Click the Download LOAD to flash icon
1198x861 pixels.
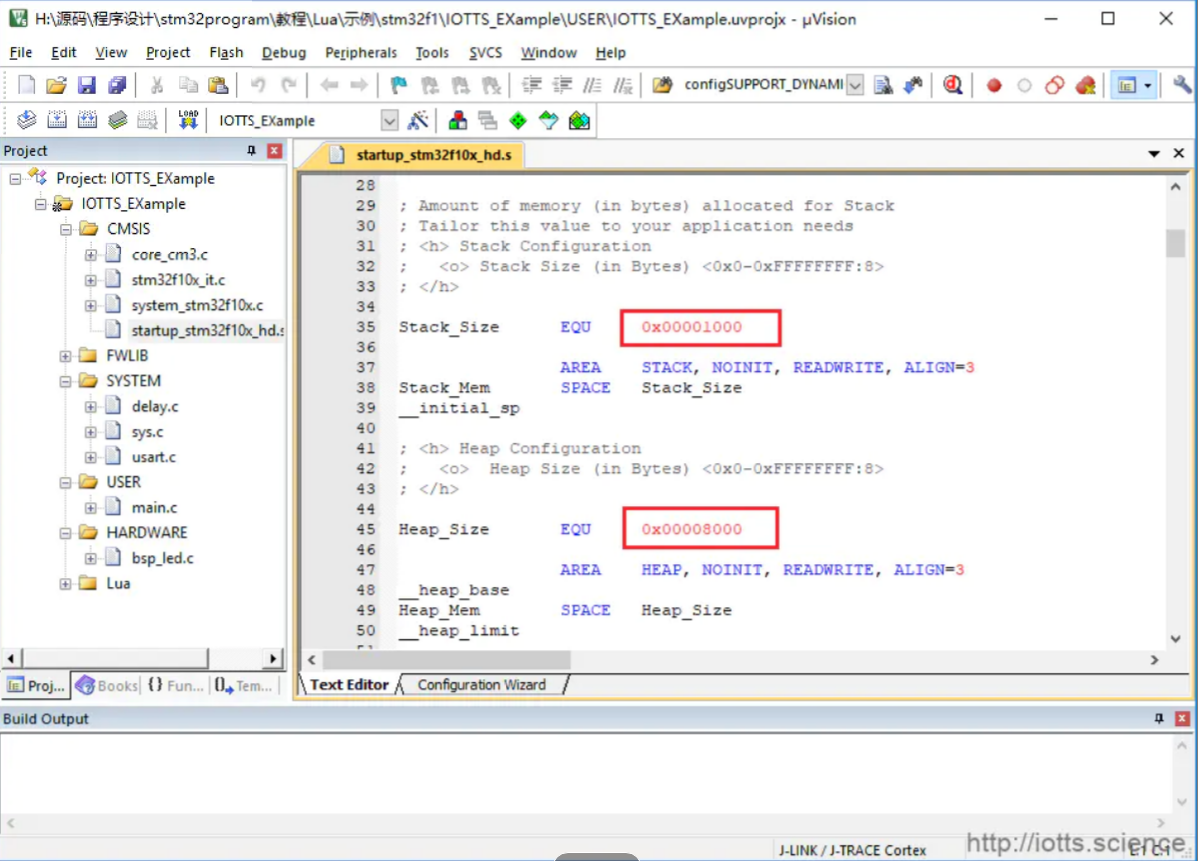188,121
